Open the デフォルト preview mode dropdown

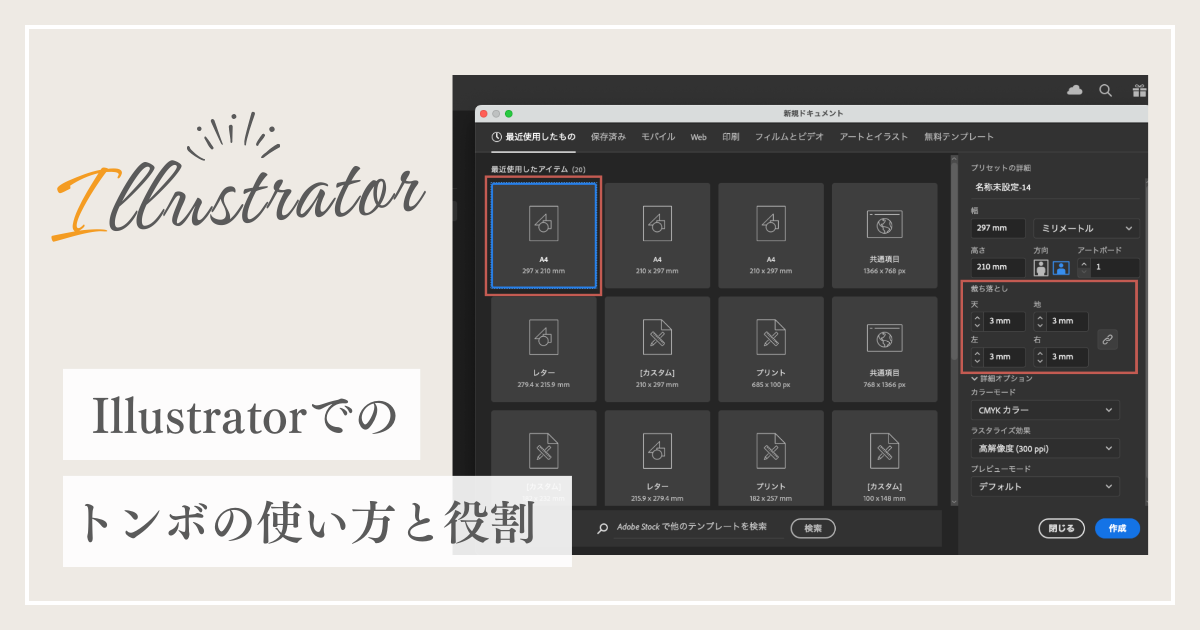coord(1045,486)
